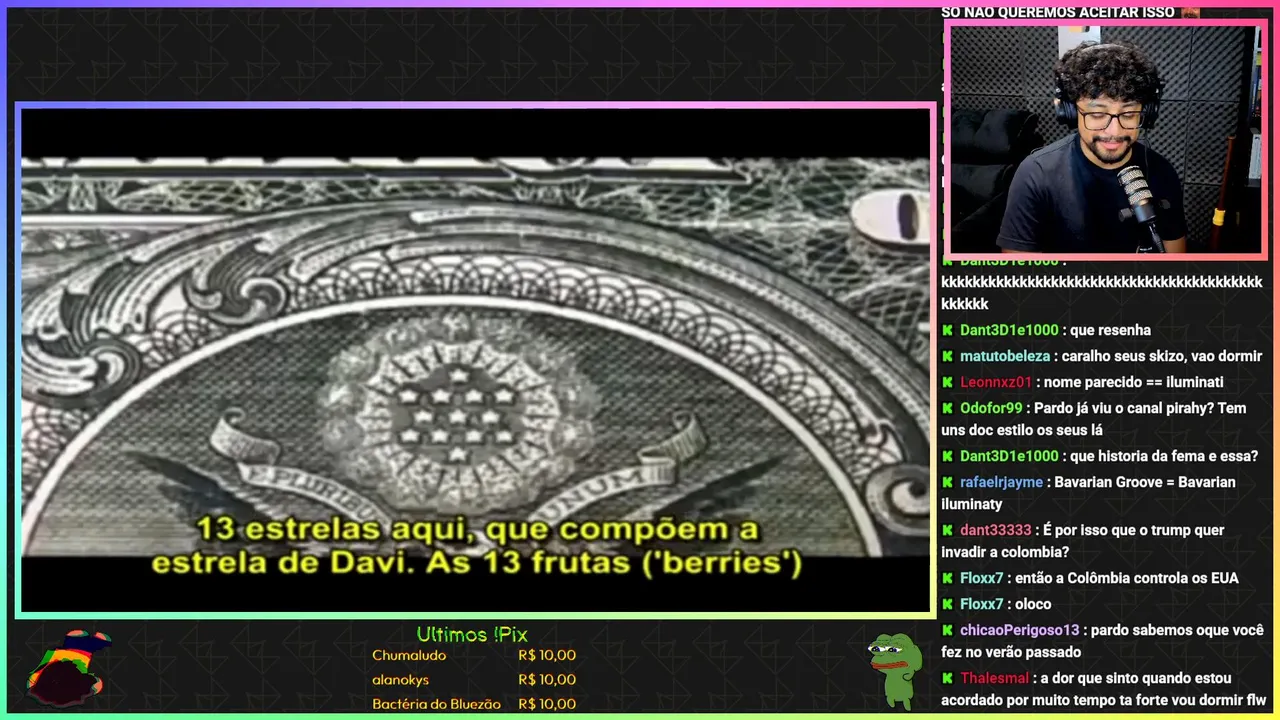The image size is (1280, 720).
Task: Click Thalesmal's message 'a dor que sinto'
Action: pyautogui.click(x=1103, y=689)
